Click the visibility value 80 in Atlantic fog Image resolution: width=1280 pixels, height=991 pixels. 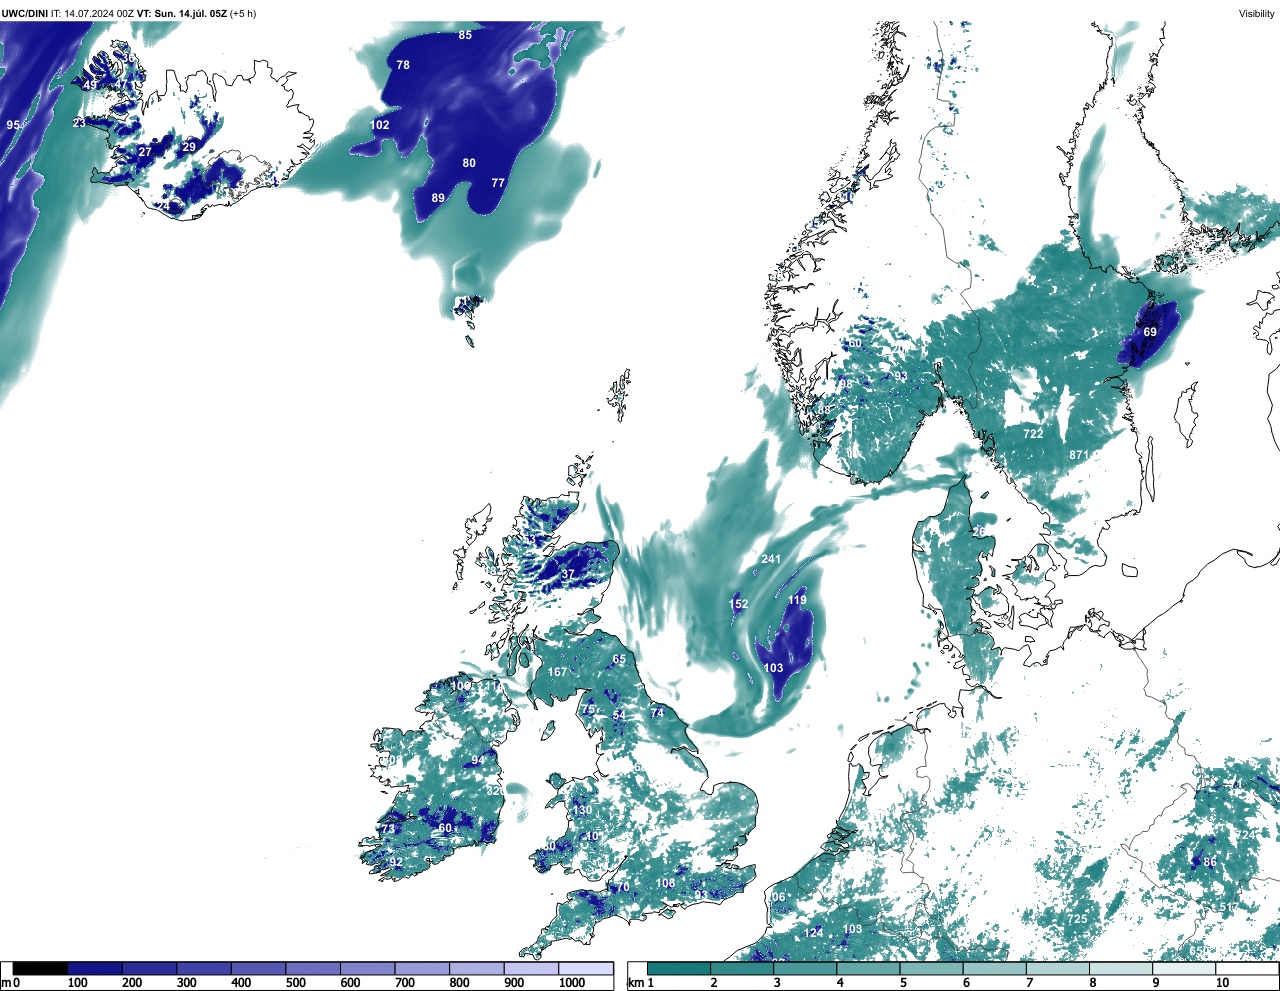tap(469, 163)
